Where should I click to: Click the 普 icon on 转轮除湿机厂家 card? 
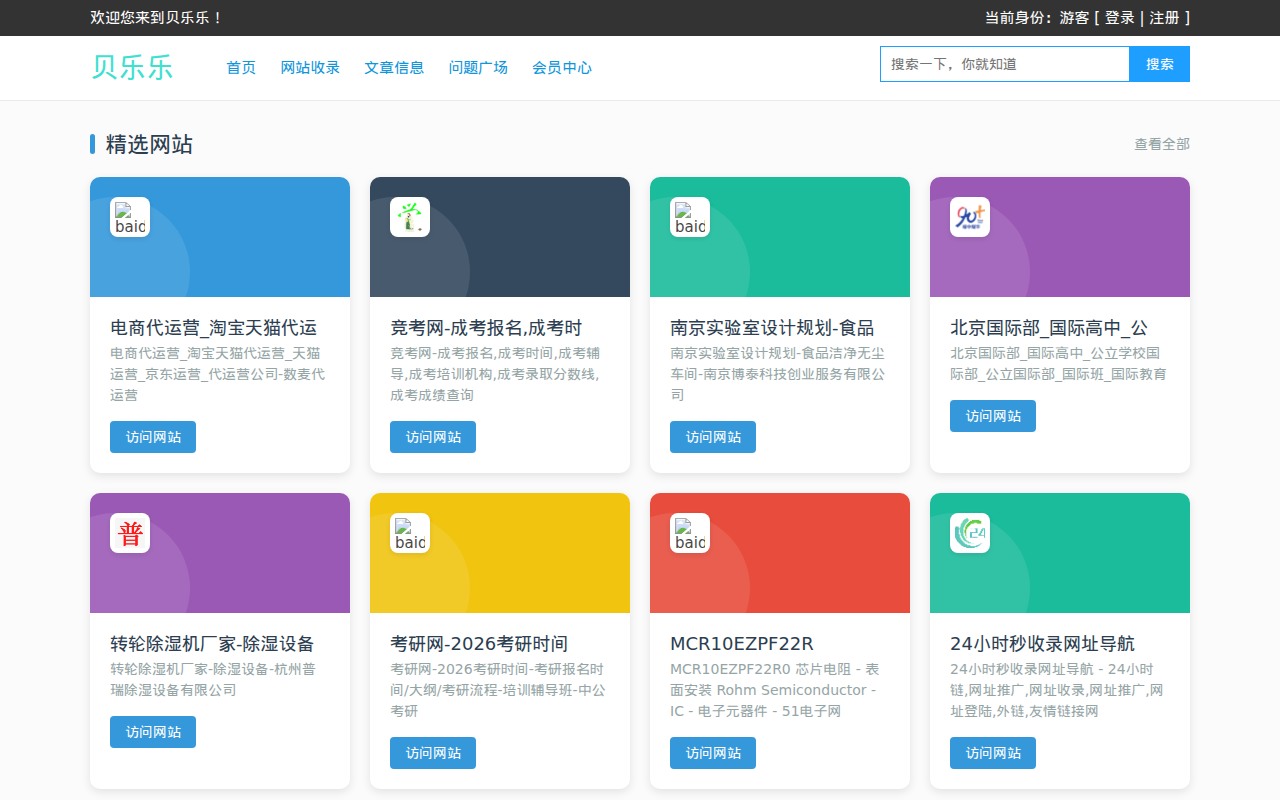129,533
